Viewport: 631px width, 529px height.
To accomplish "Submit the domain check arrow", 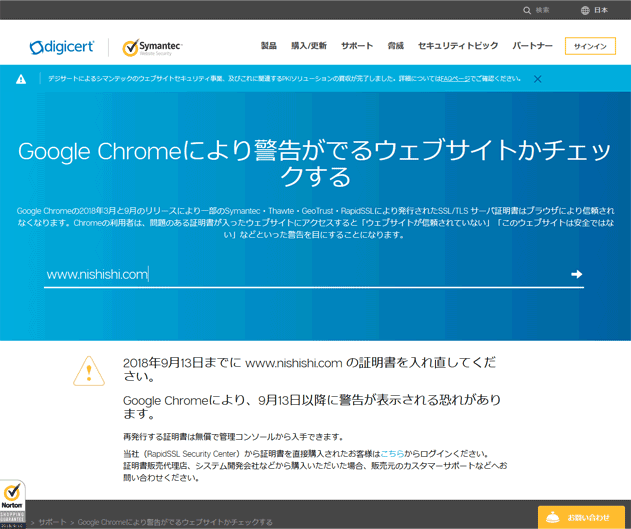I will [576, 274].
